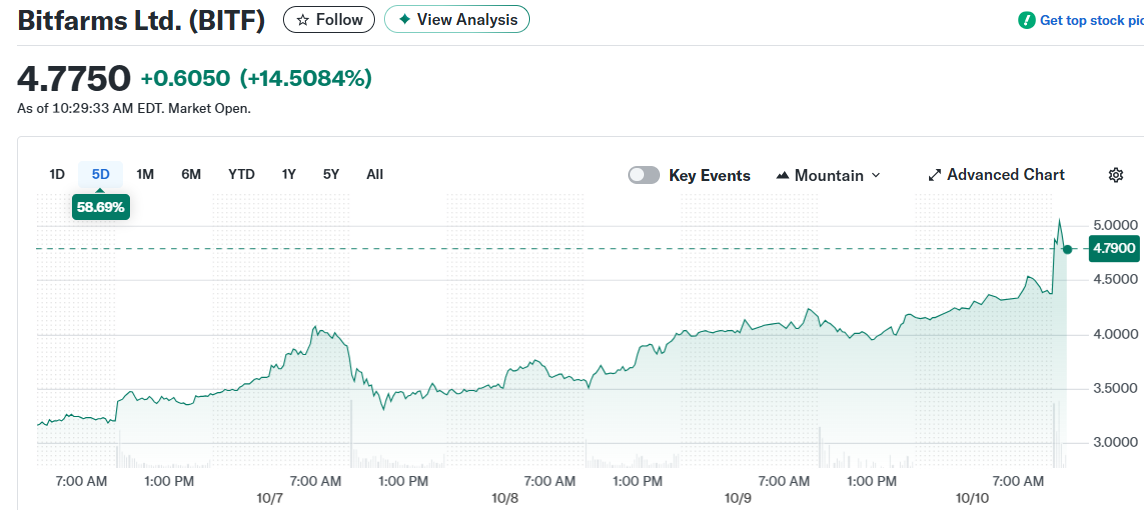Show the All time range

tap(375, 174)
